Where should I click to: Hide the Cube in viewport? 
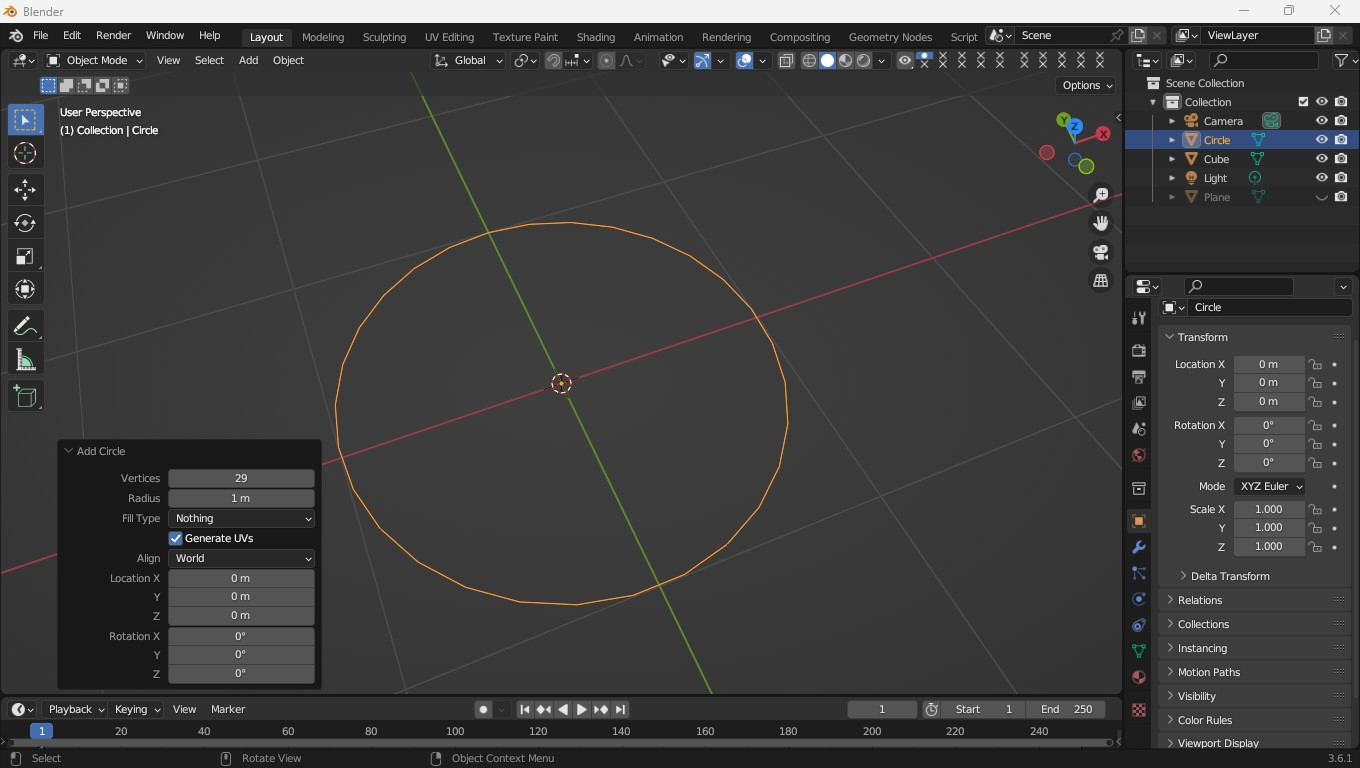coord(1321,159)
